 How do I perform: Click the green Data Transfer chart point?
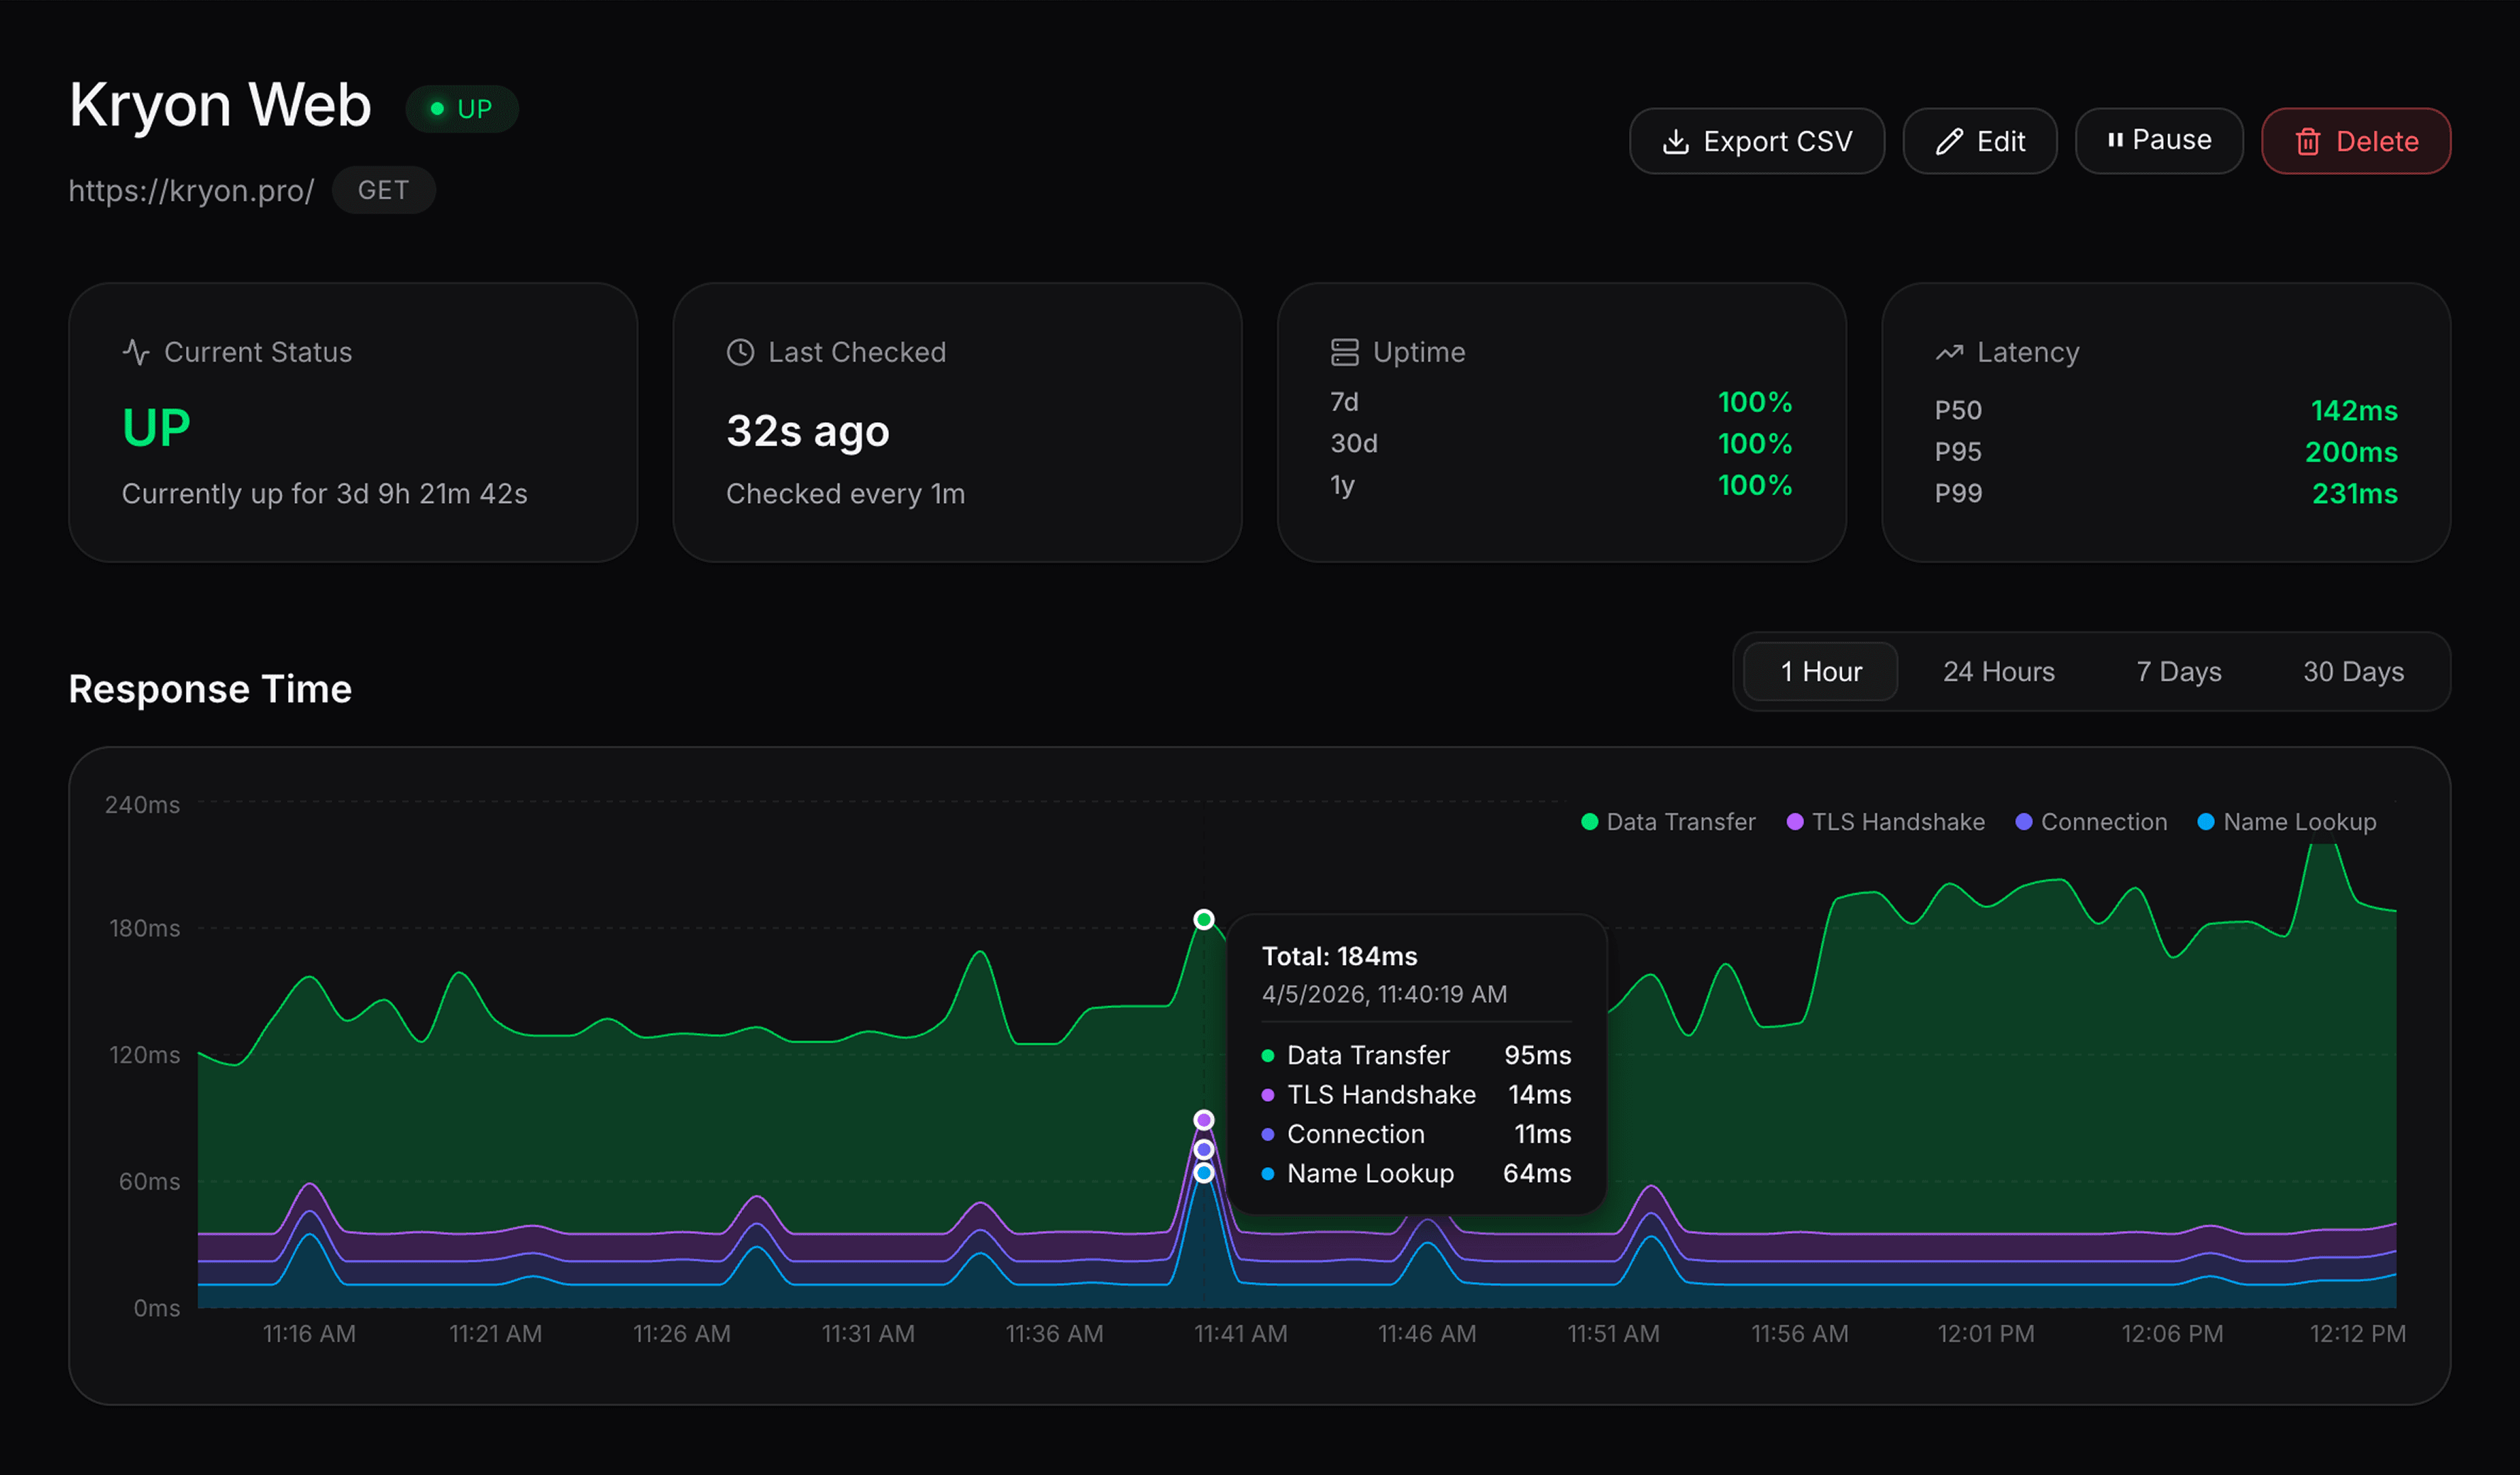pyautogui.click(x=1204, y=919)
